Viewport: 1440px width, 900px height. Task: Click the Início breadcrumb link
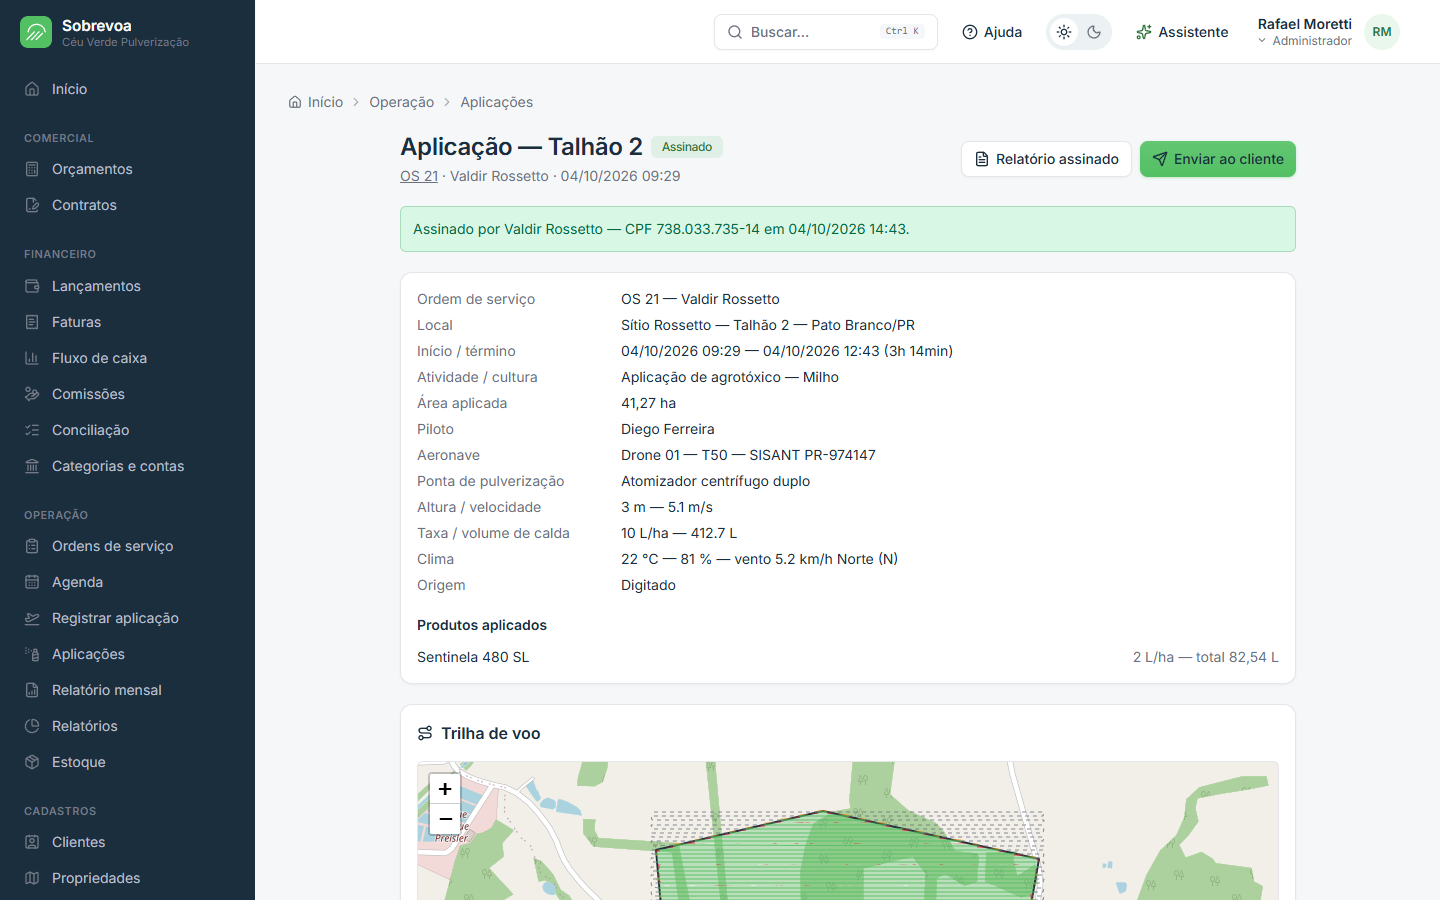click(316, 102)
